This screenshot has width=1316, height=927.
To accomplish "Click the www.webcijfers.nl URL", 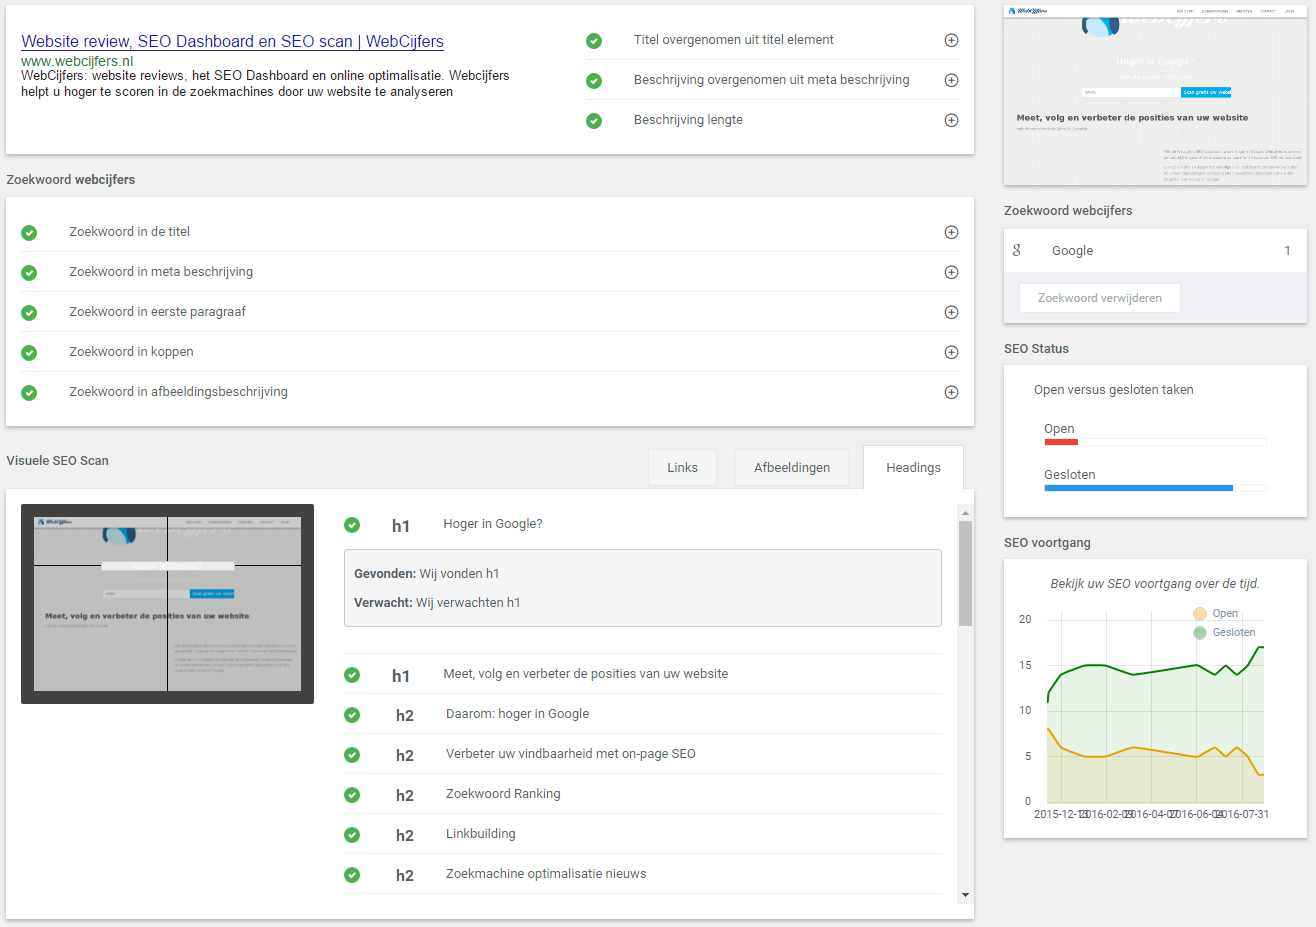I will click(x=77, y=61).
